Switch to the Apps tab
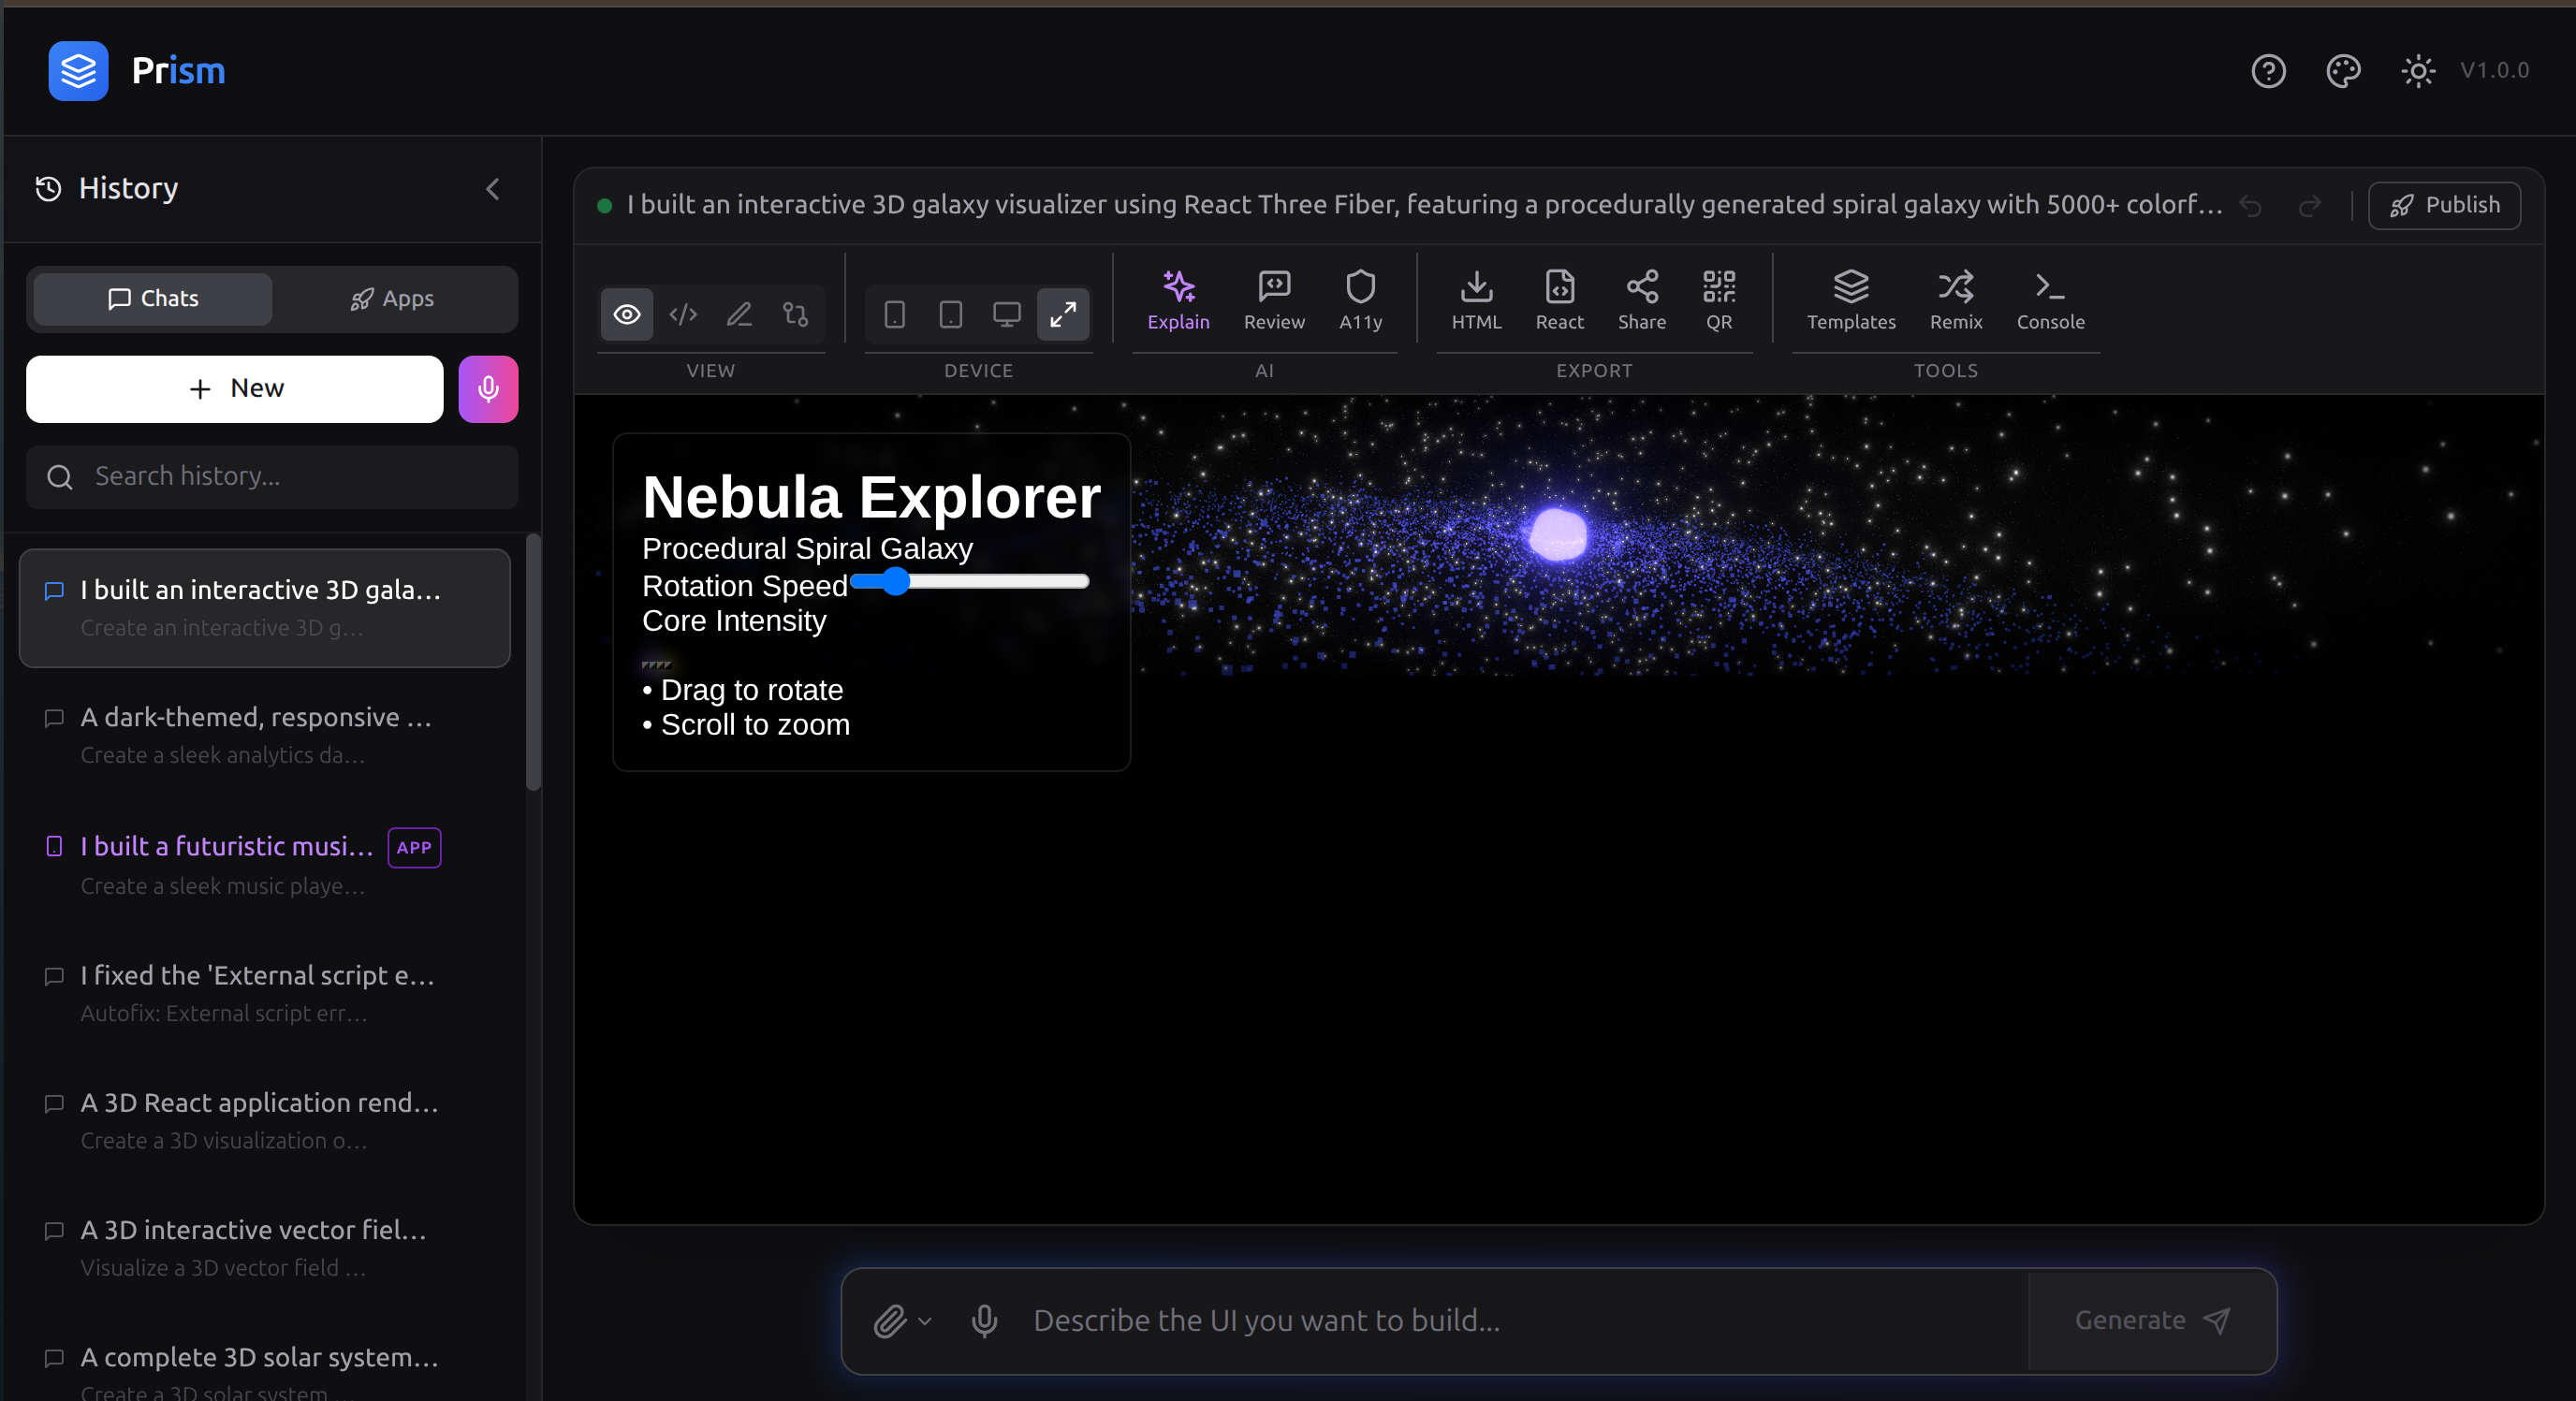 point(393,299)
